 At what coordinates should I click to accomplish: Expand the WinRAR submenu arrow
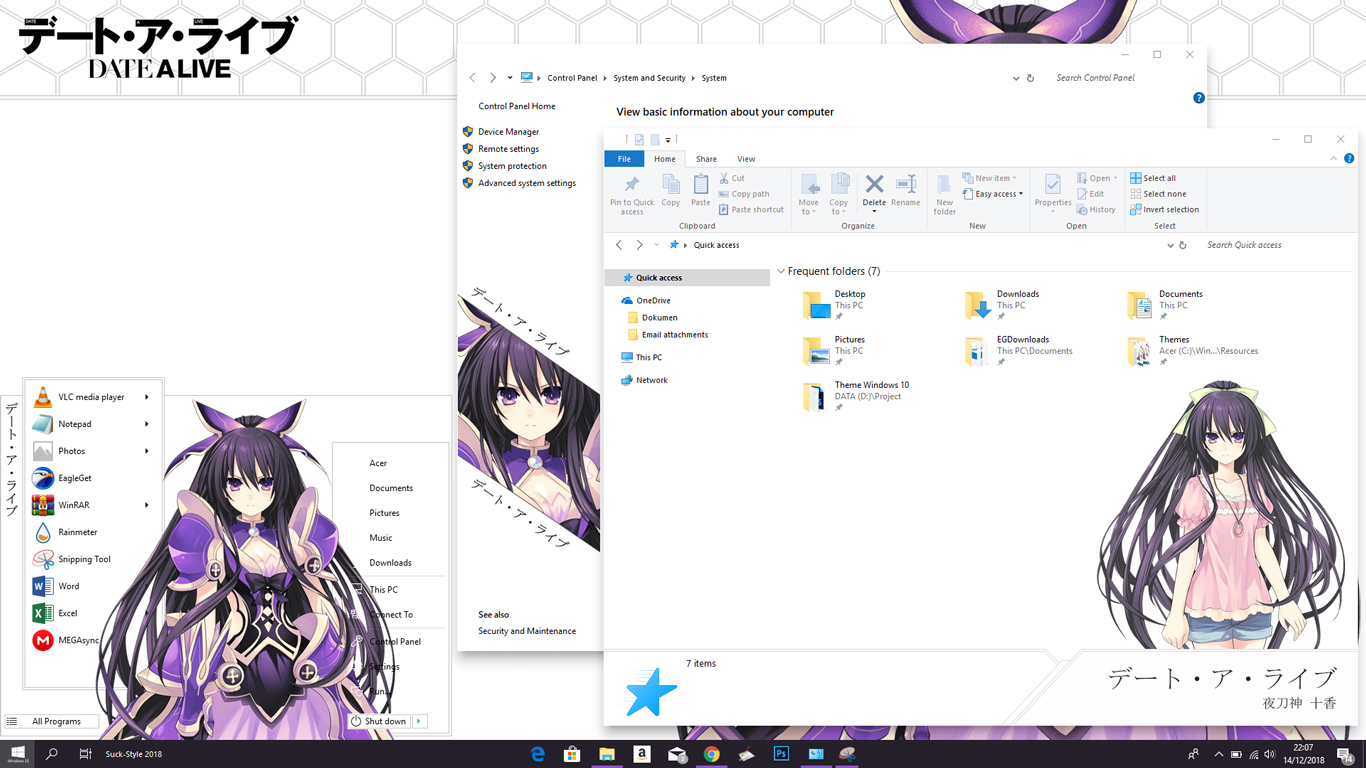147,505
